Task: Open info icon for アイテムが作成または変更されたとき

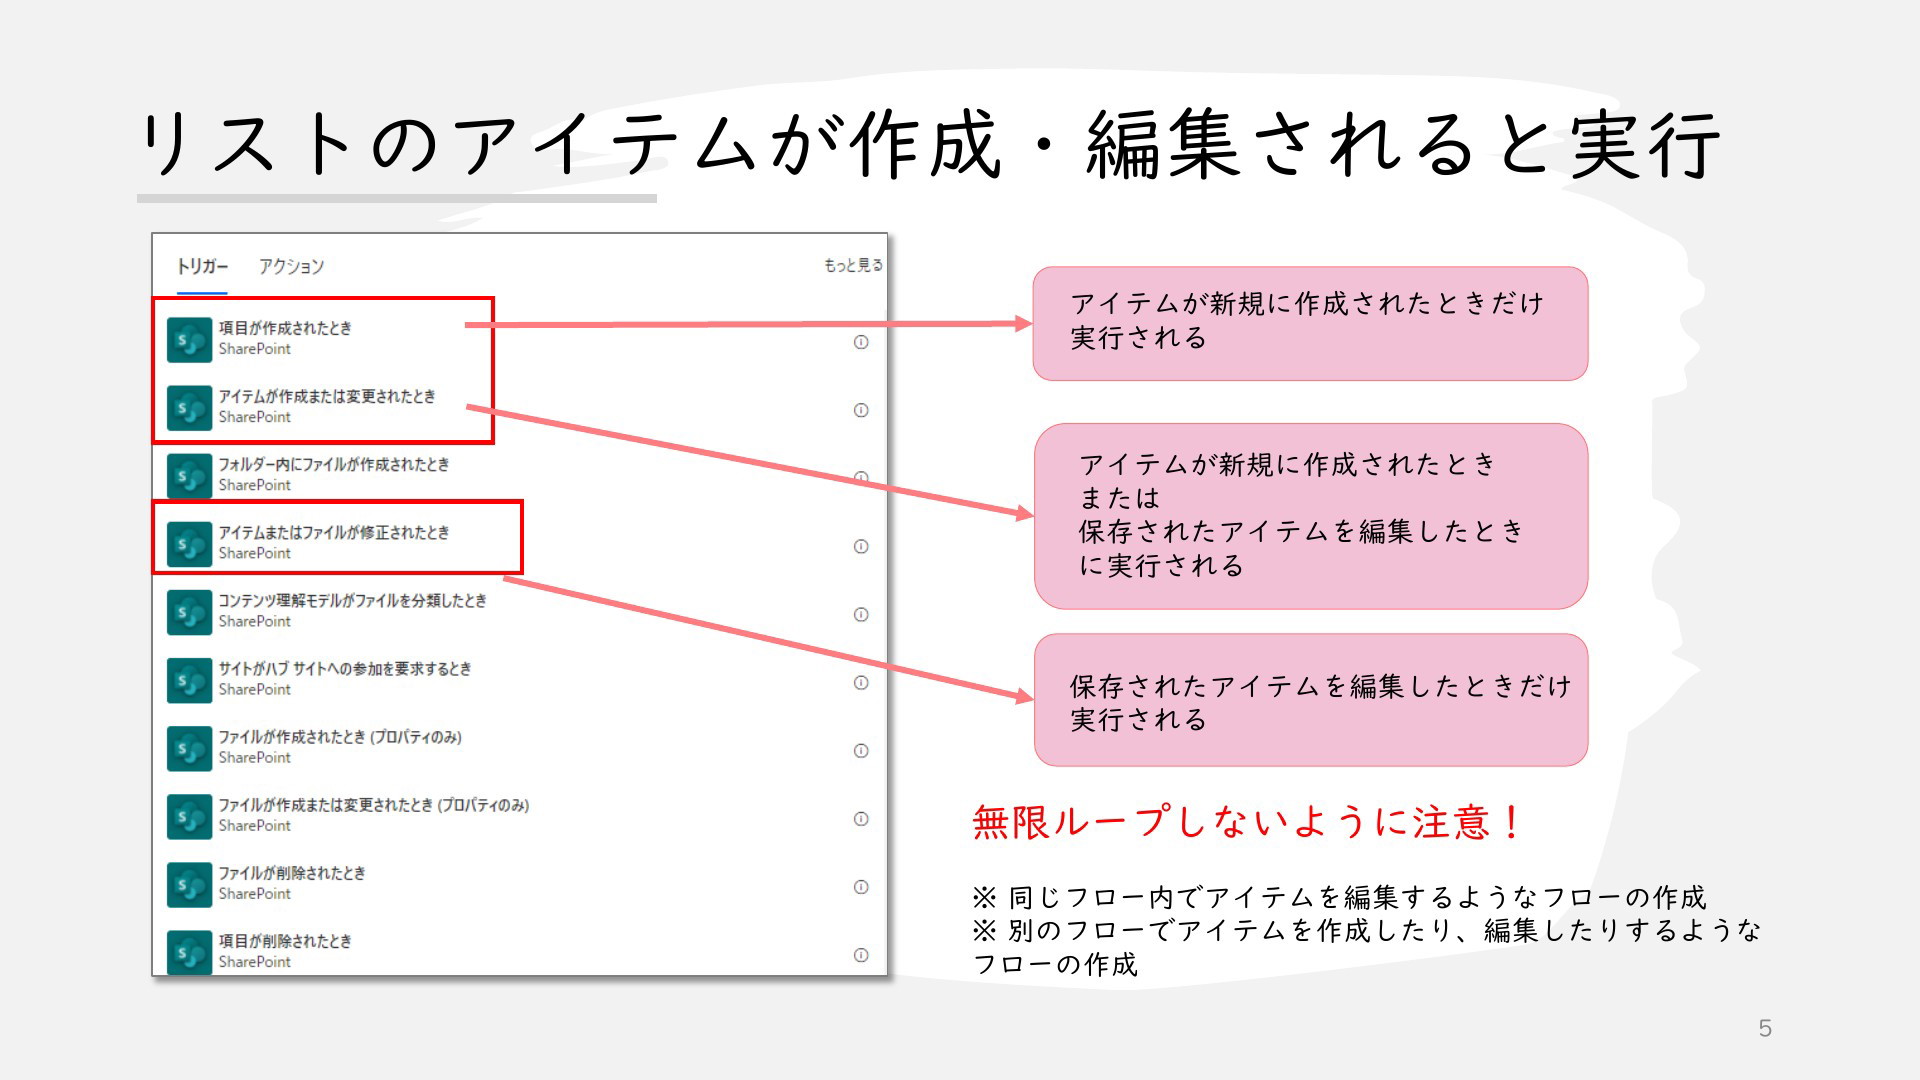Action: (x=861, y=410)
